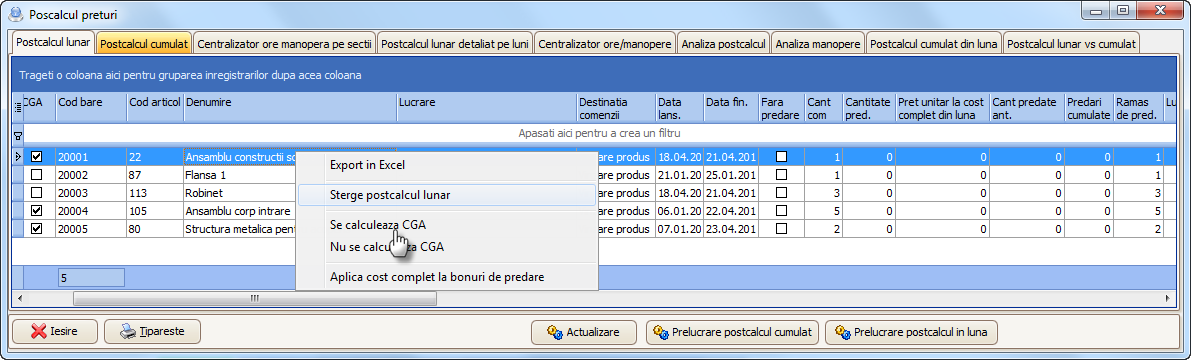This screenshot has width=1191, height=360.
Task: Click the Actualizare button
Action: [x=584, y=332]
